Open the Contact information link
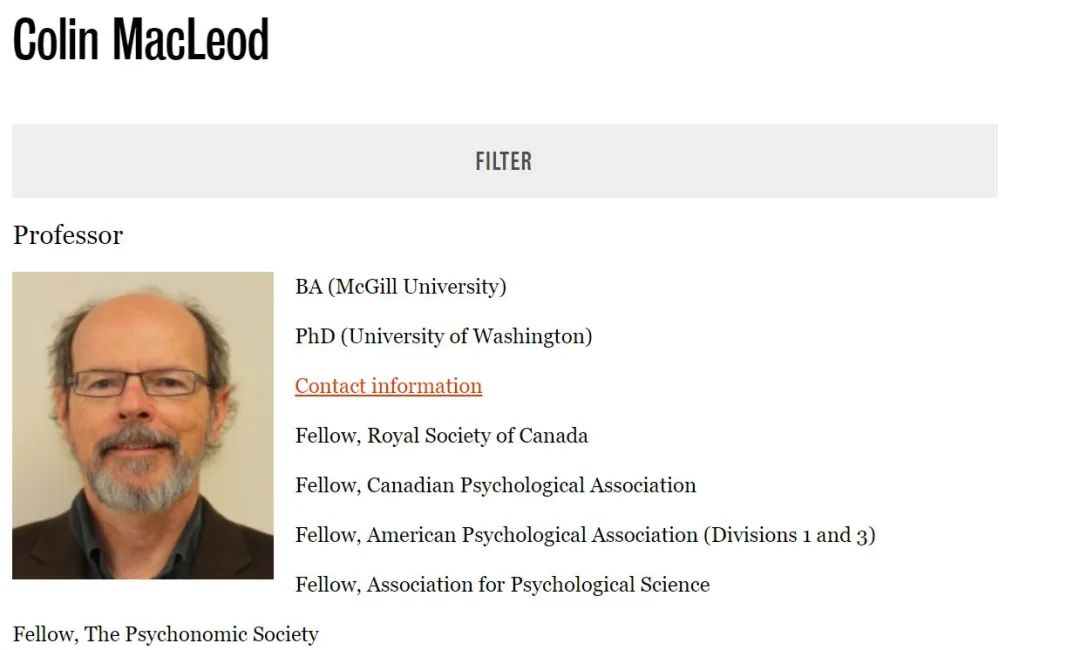Viewport: 1080px width, 650px height. point(388,386)
